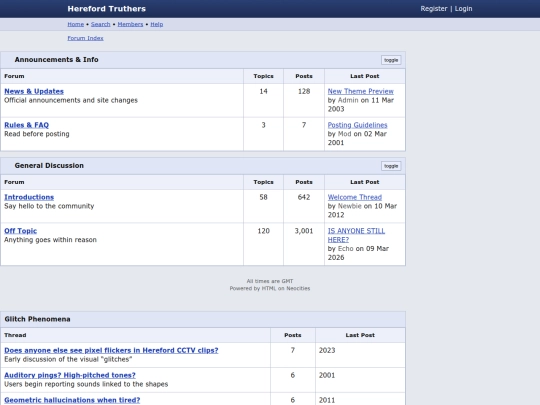Go to the Home navigation link
The width and height of the screenshot is (540, 405).
click(75, 24)
